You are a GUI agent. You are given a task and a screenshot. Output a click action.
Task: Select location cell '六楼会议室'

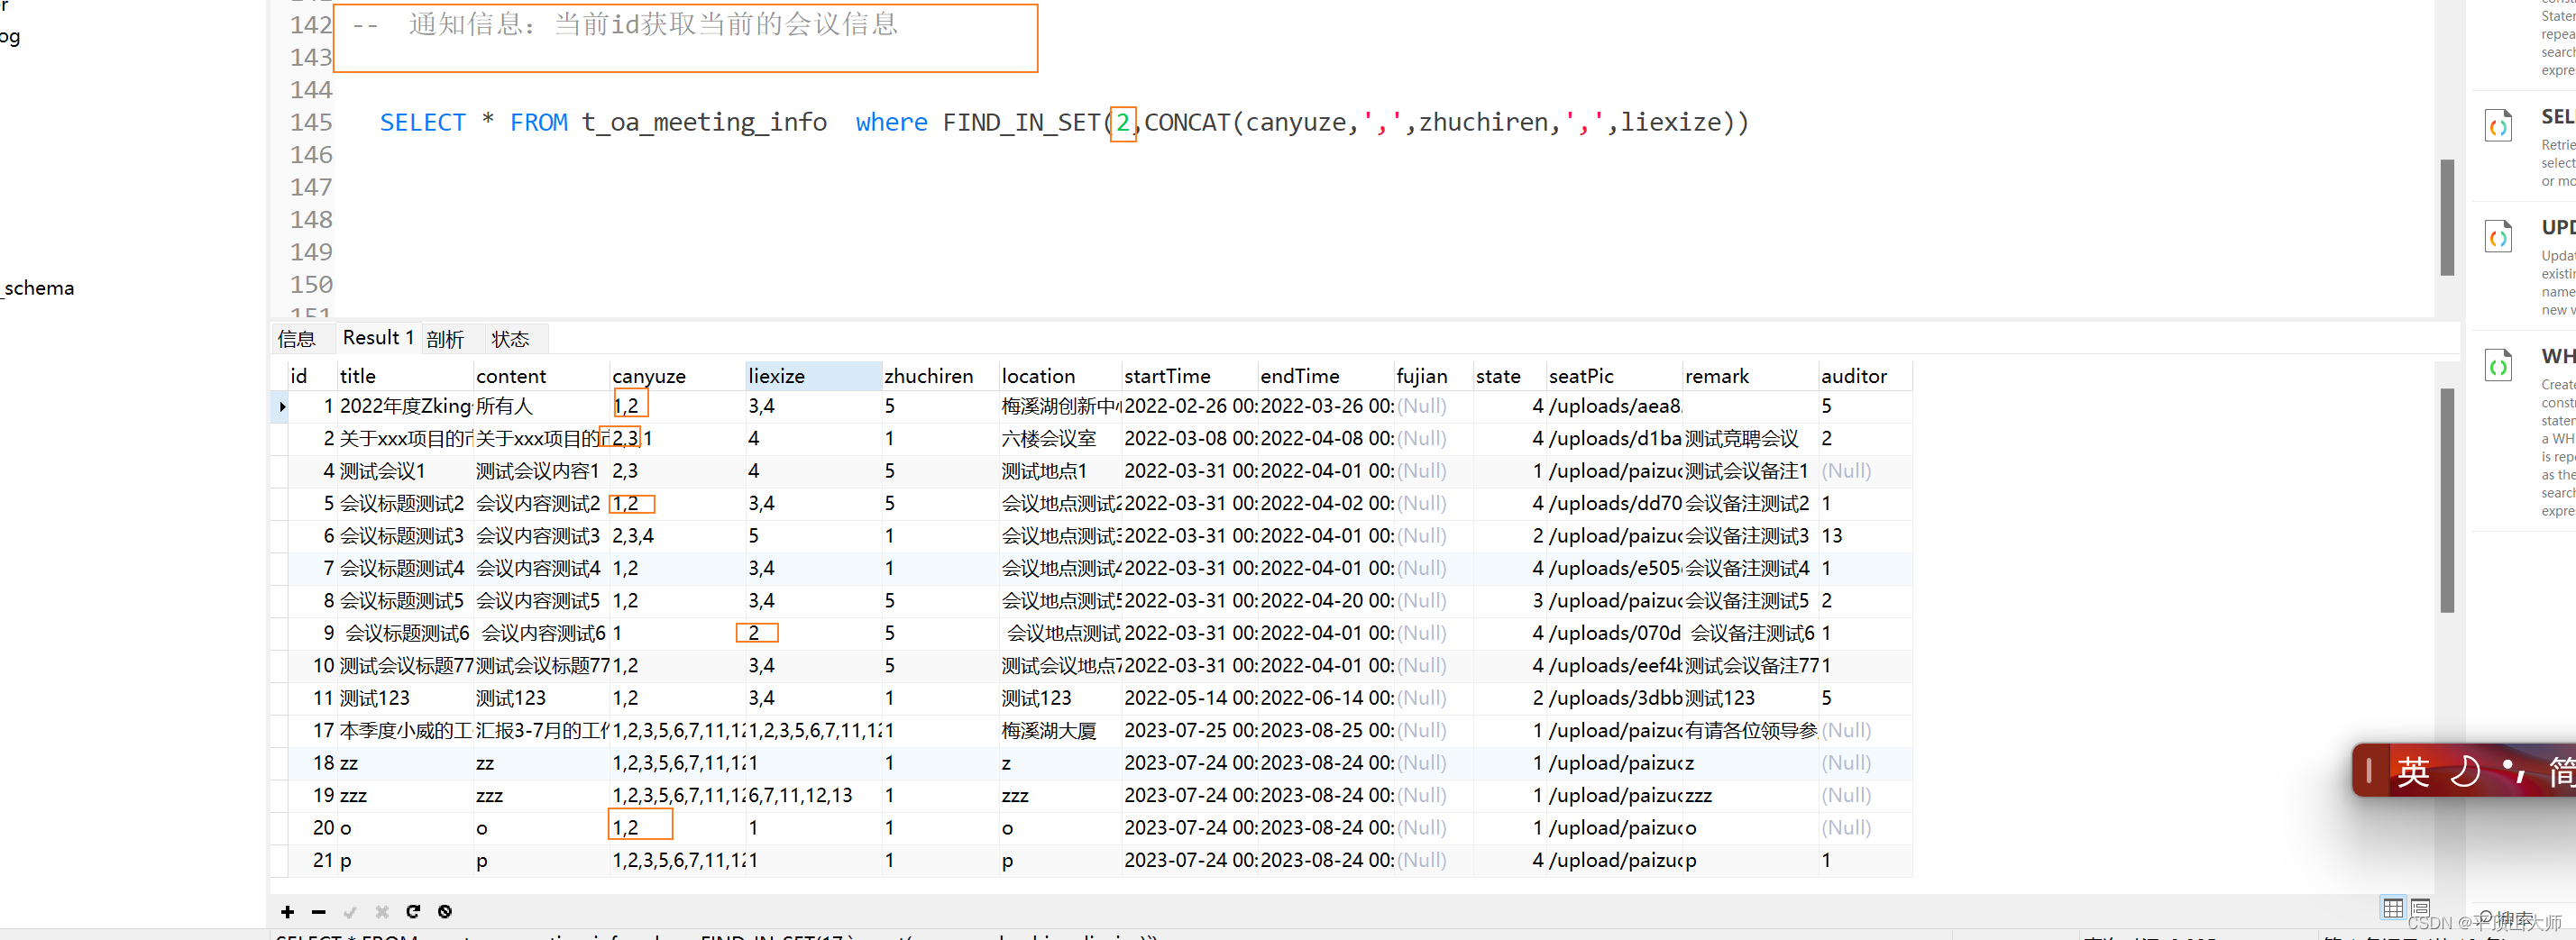[1060, 438]
